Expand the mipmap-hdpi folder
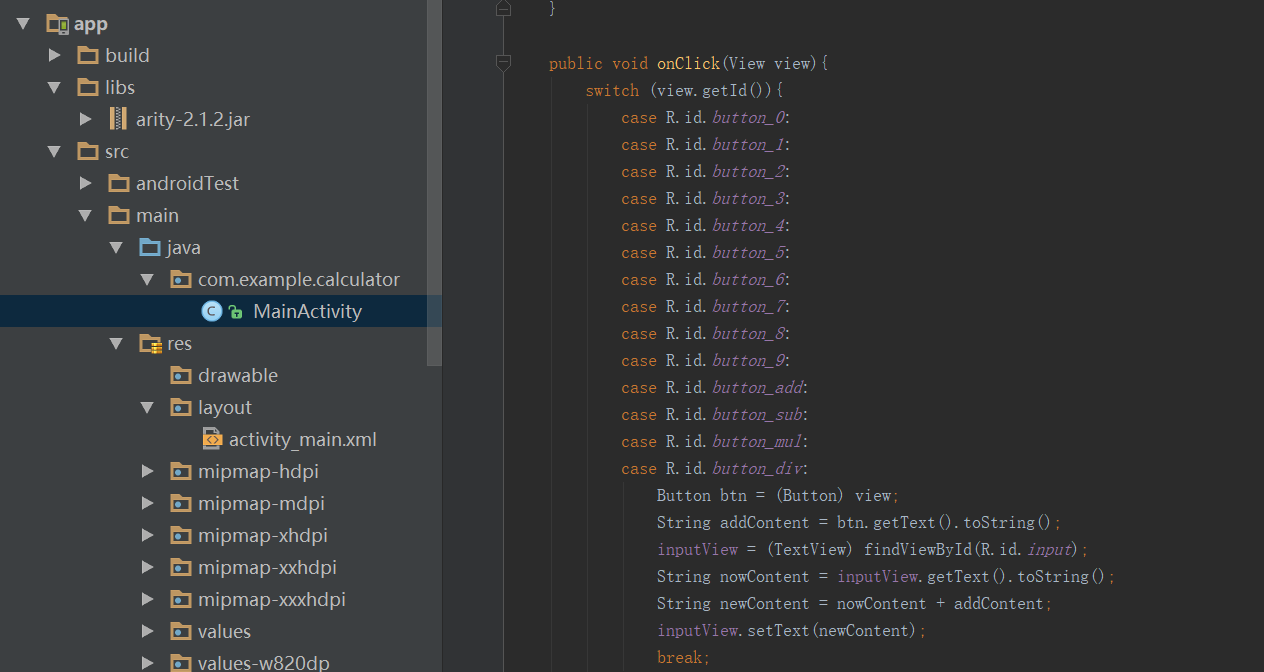This screenshot has width=1264, height=672. tap(148, 472)
